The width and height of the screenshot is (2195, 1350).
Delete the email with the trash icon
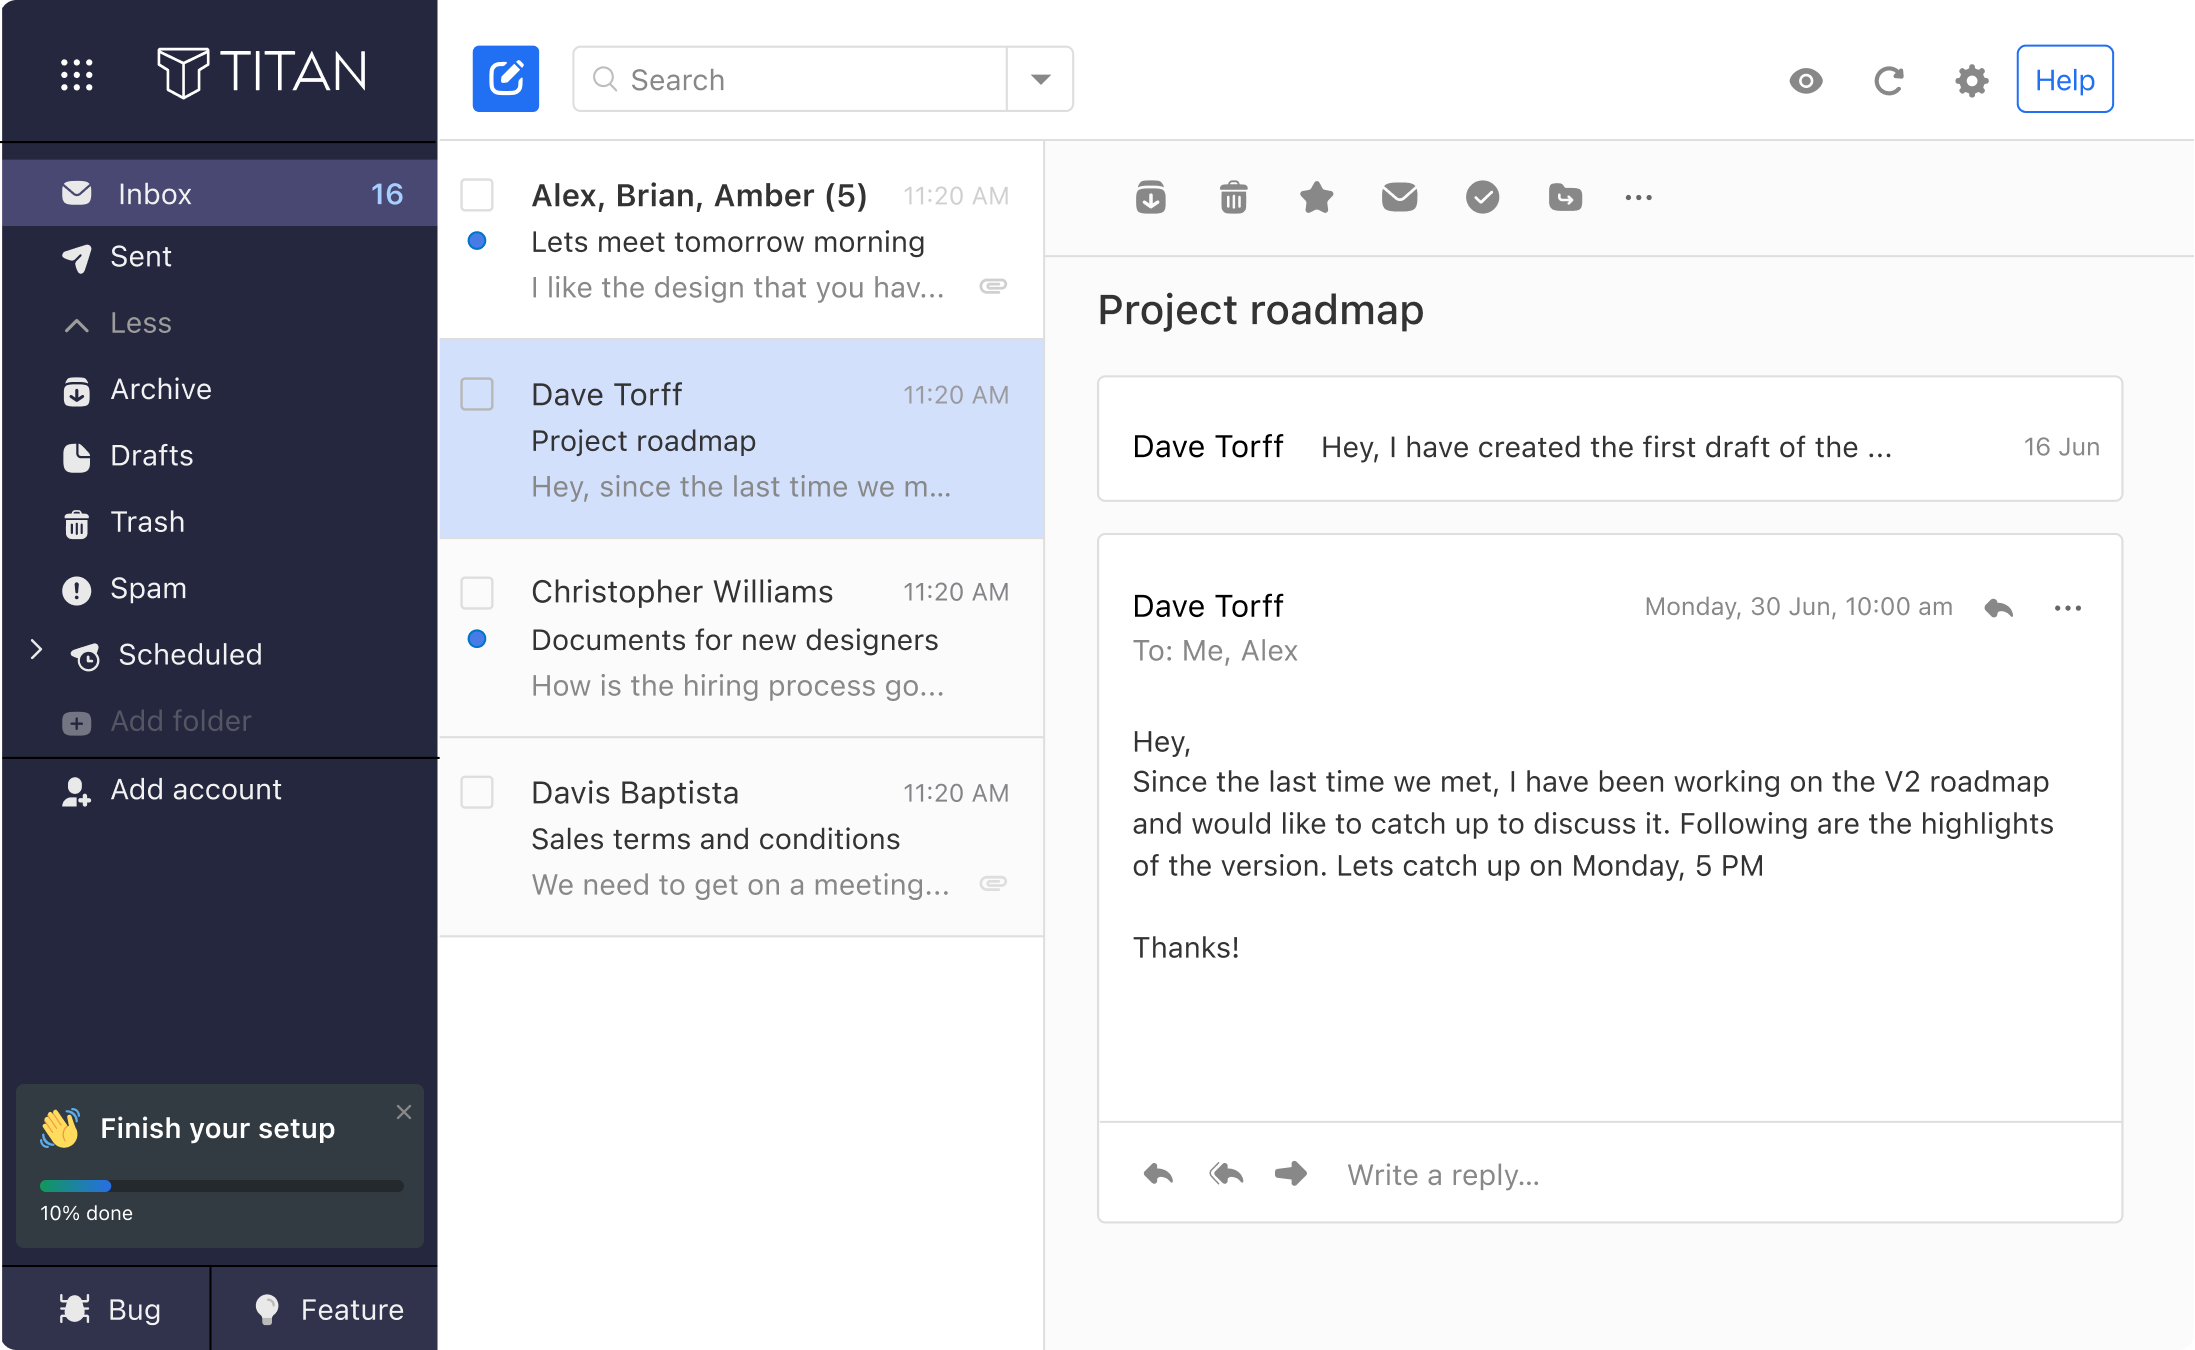coord(1233,197)
